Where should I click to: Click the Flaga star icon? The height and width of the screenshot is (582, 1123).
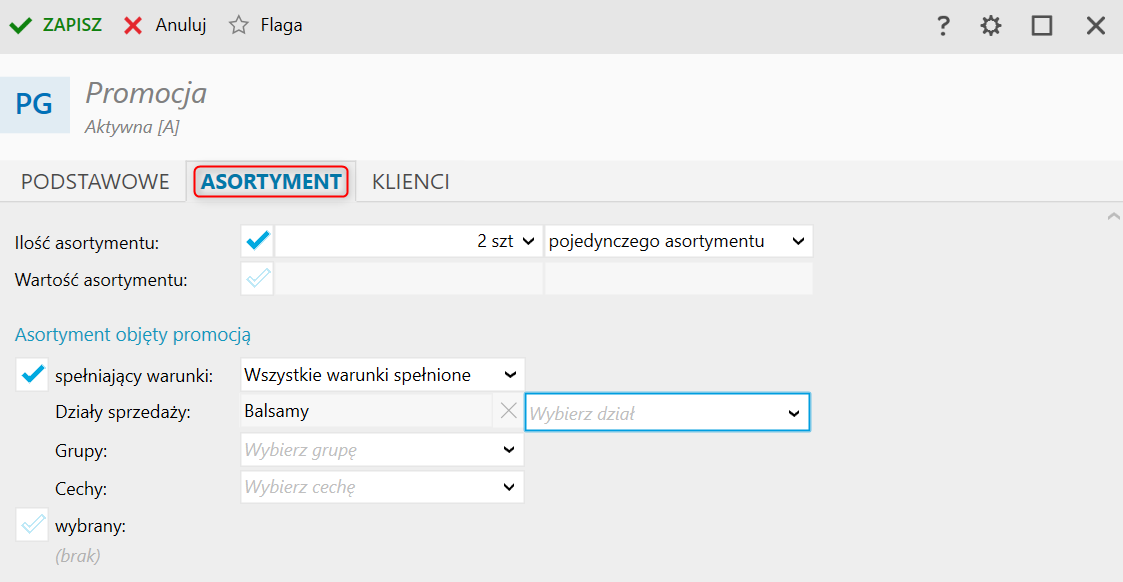(x=238, y=26)
